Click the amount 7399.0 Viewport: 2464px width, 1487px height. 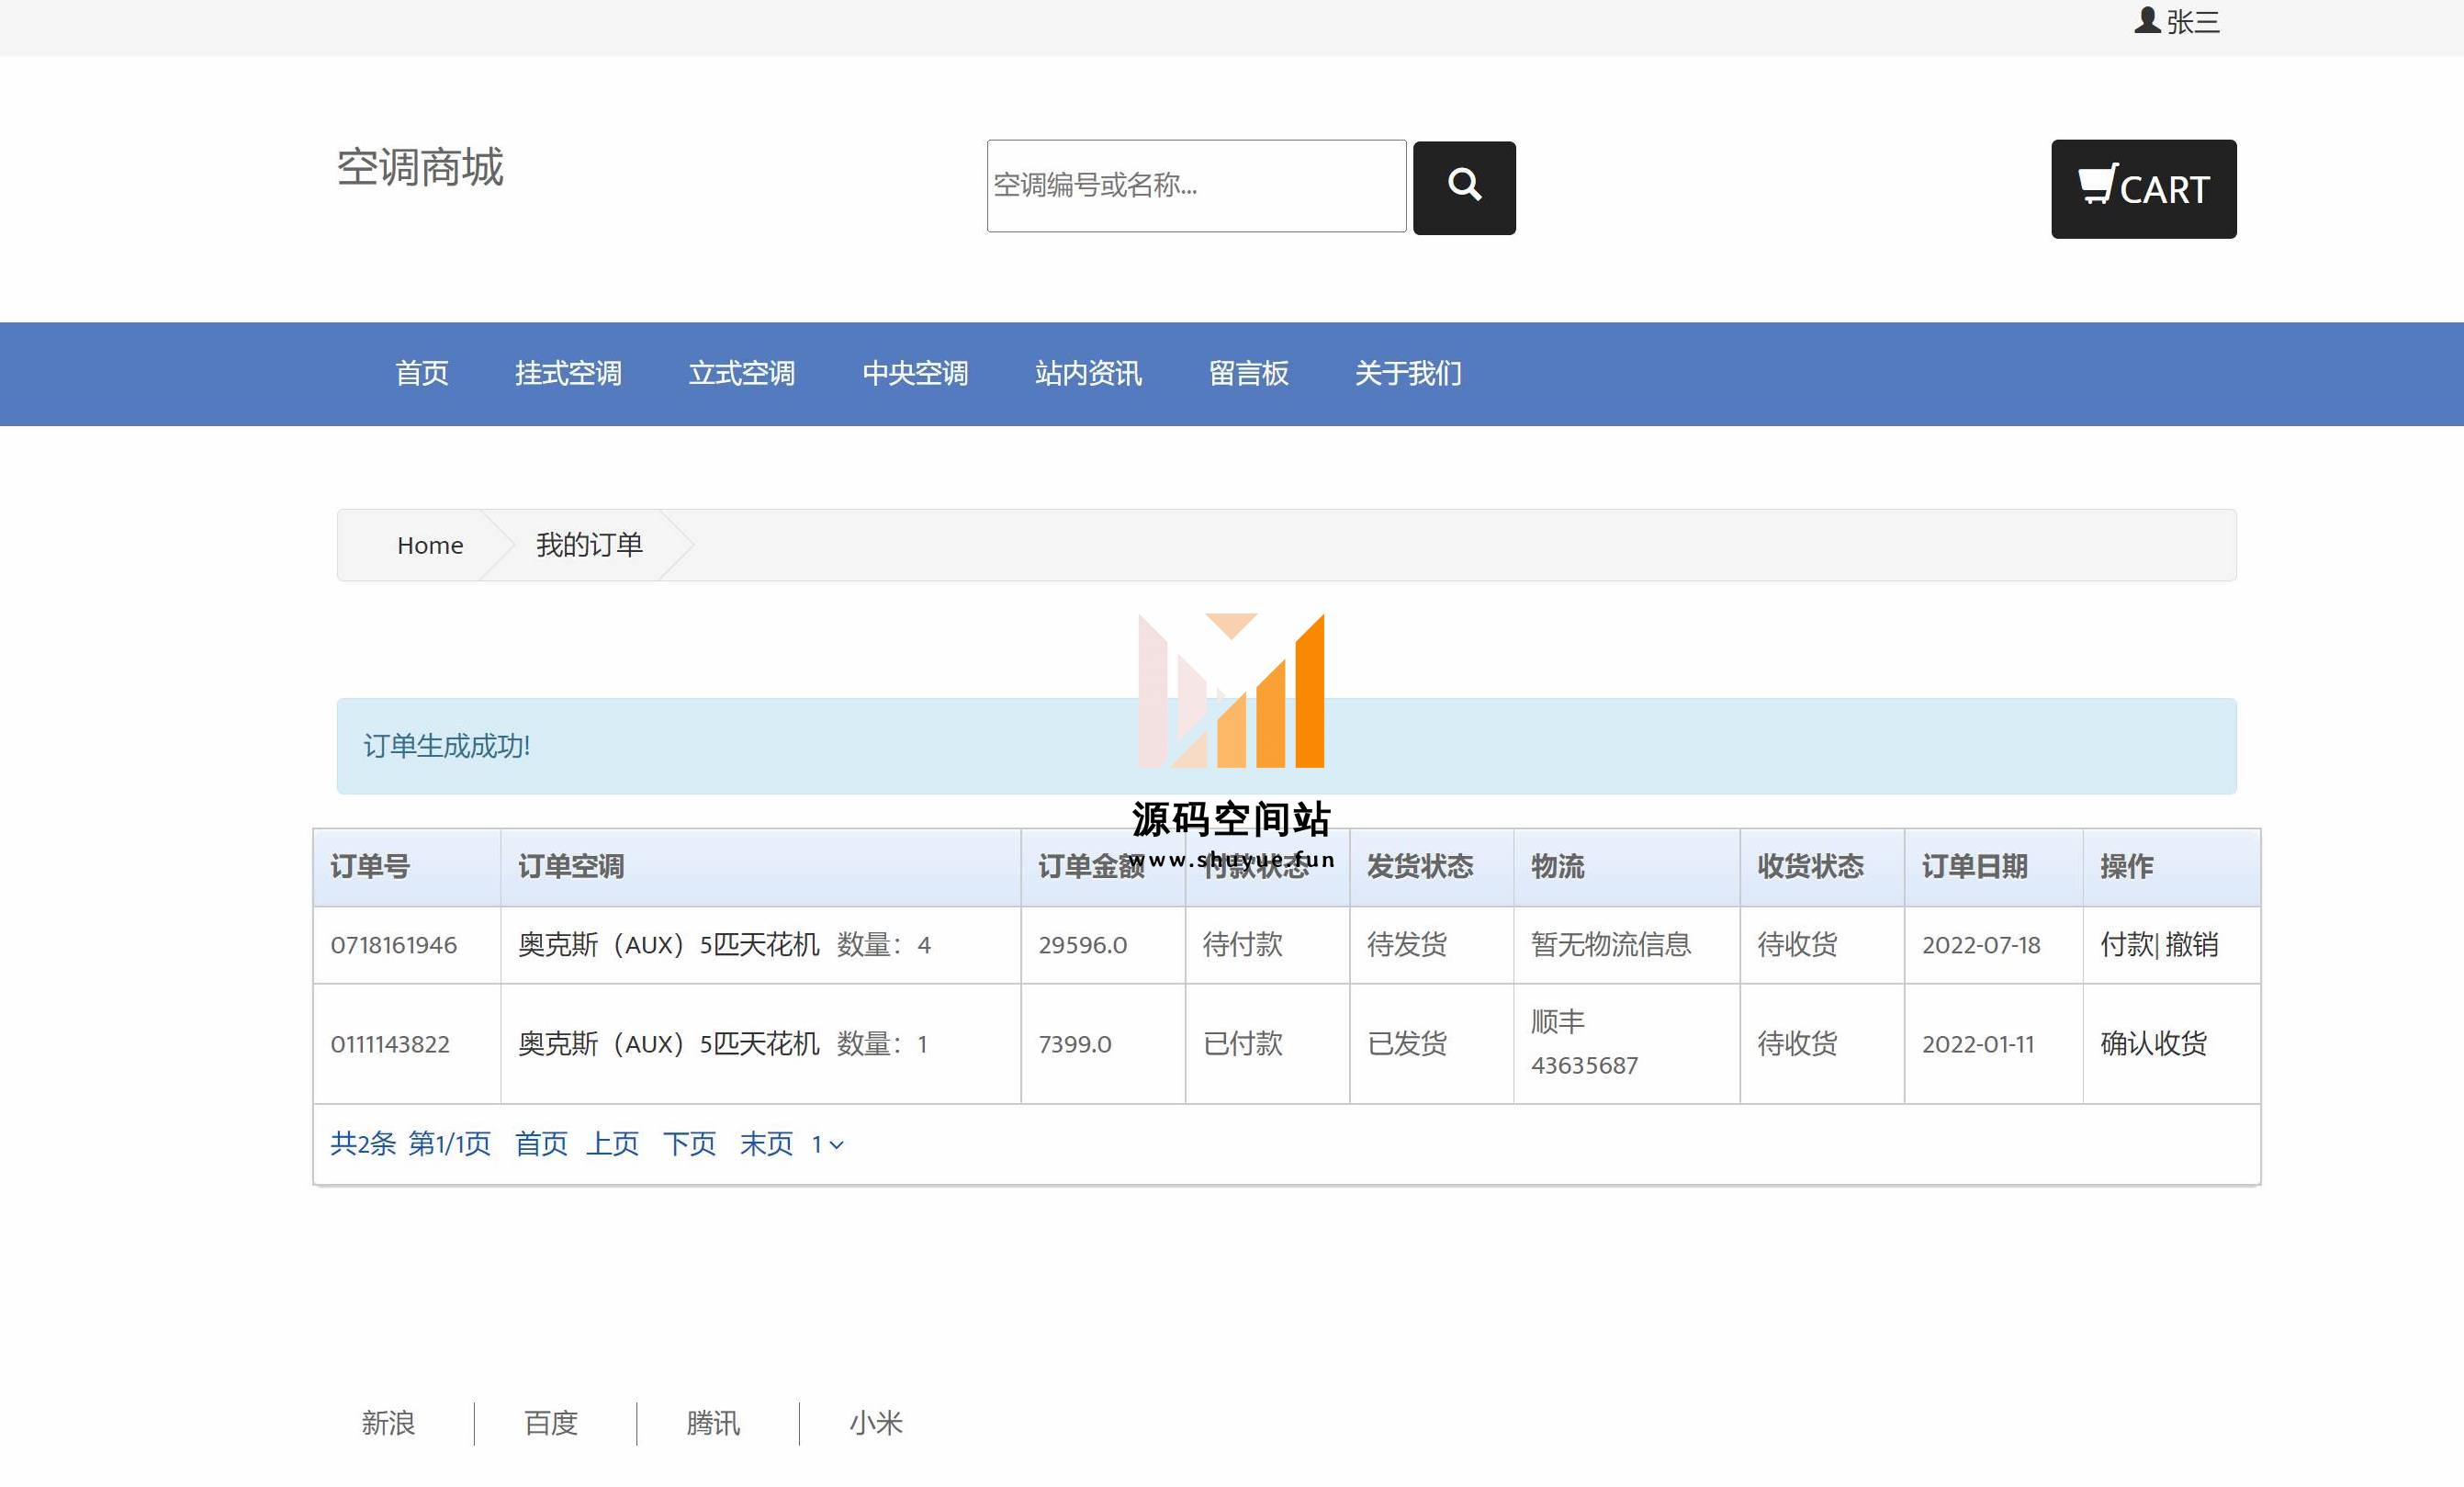[1074, 1044]
